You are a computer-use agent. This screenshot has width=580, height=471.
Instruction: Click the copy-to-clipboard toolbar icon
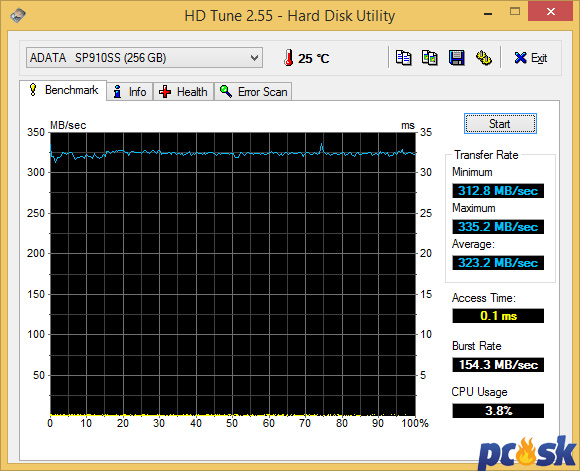coord(403,58)
